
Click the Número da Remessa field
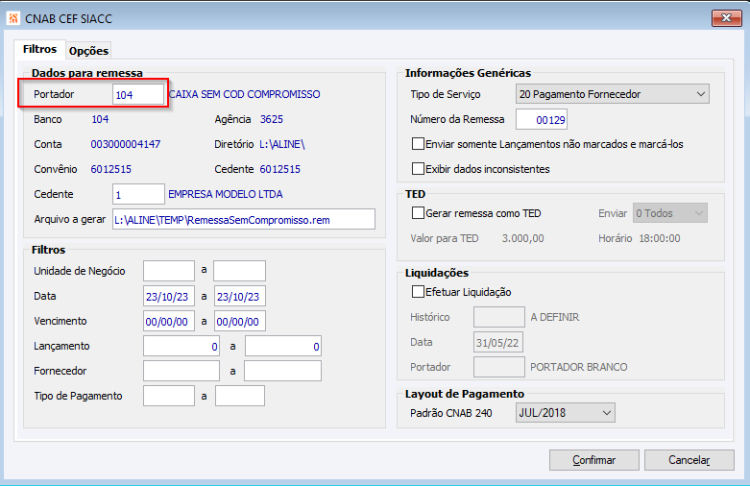tap(541, 120)
